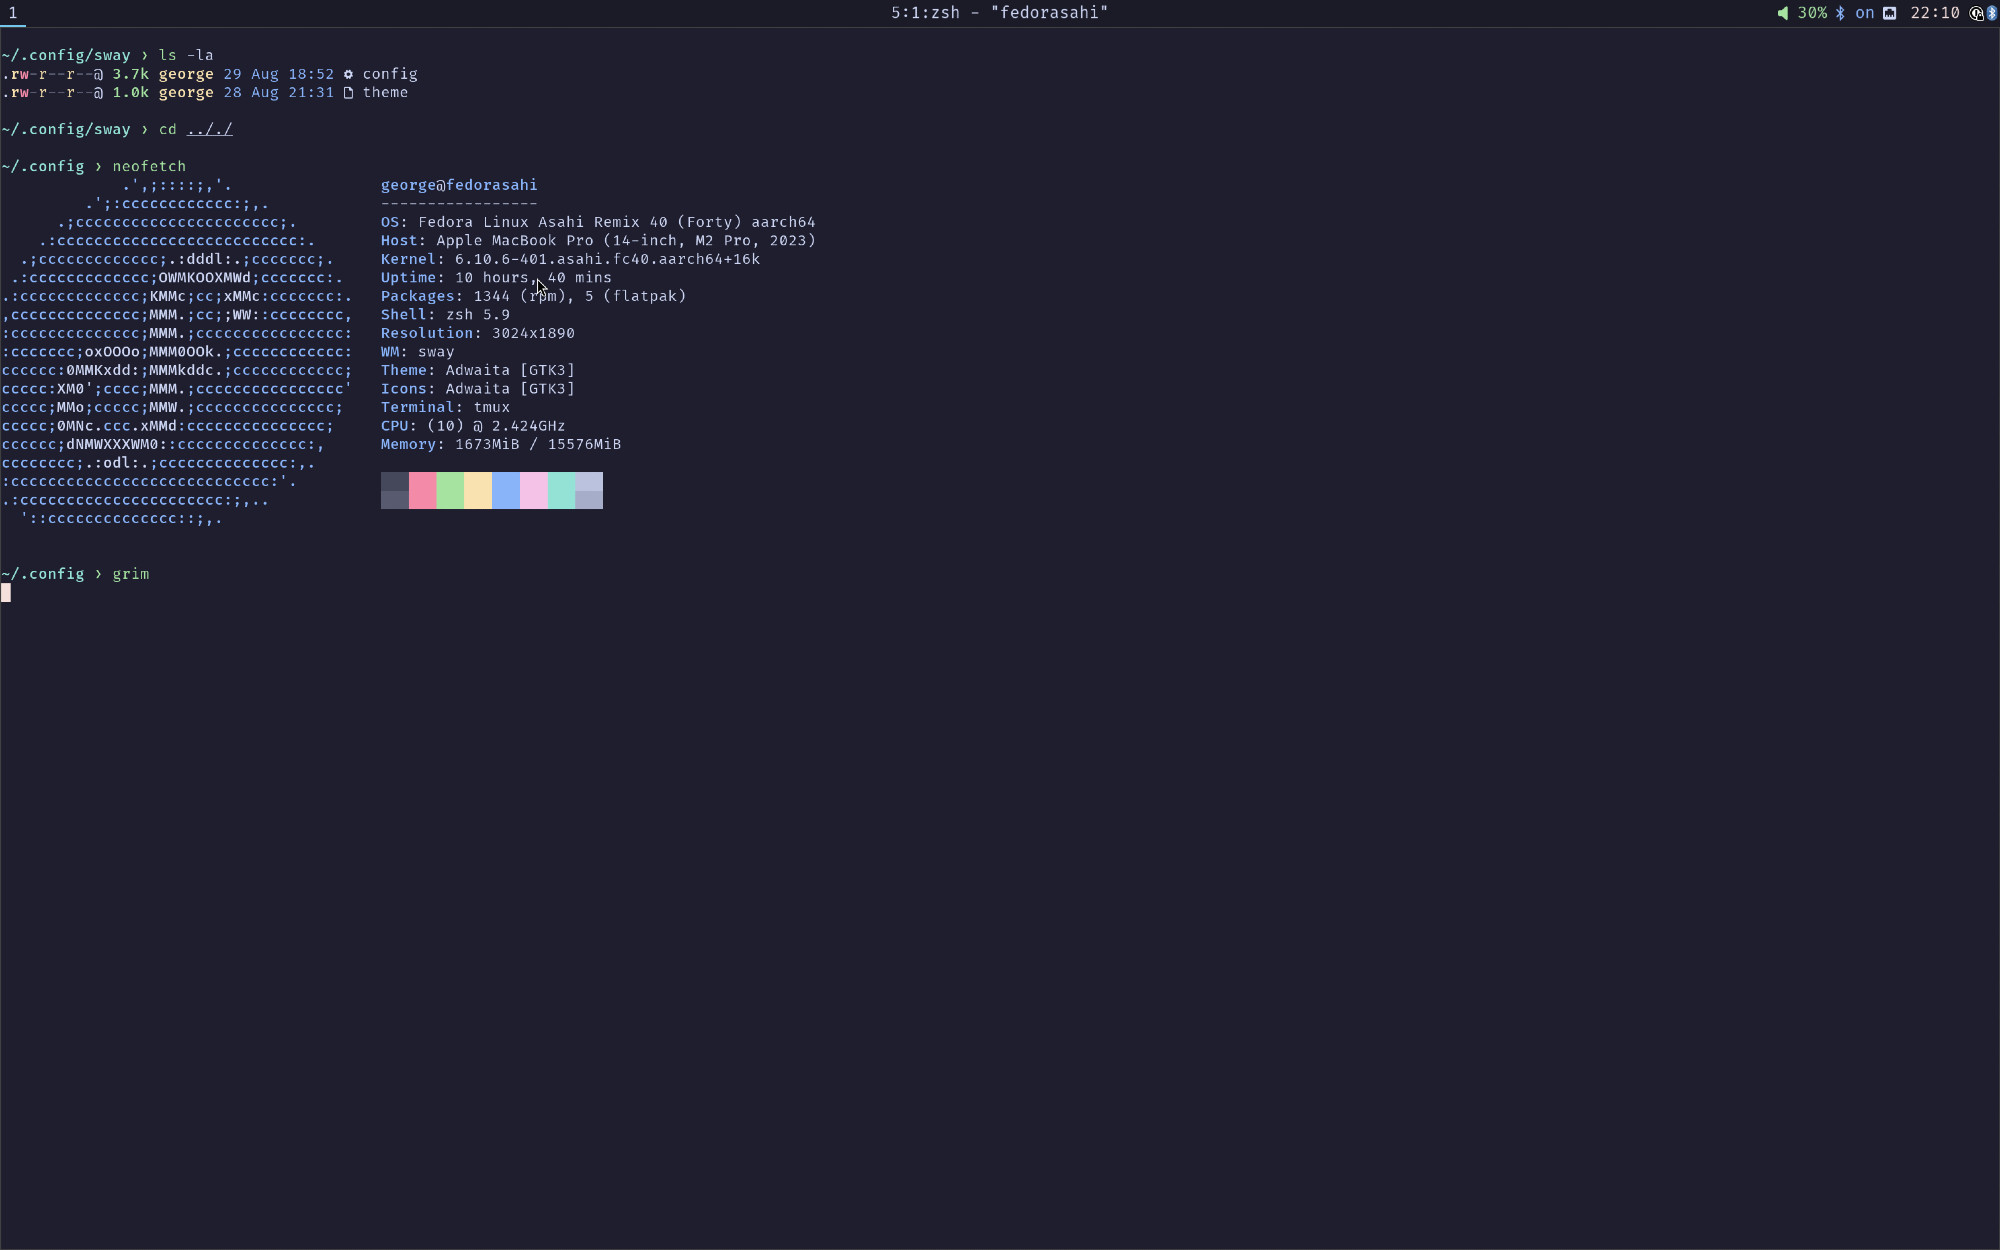
Task: Click the Bluetooth "on" status text
Action: pyautogui.click(x=1865, y=13)
